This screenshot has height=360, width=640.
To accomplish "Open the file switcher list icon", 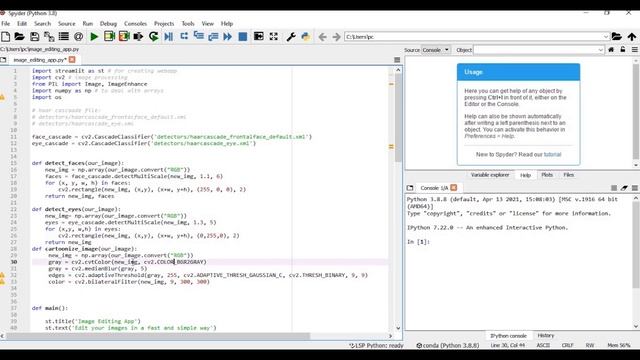I will click(64, 37).
